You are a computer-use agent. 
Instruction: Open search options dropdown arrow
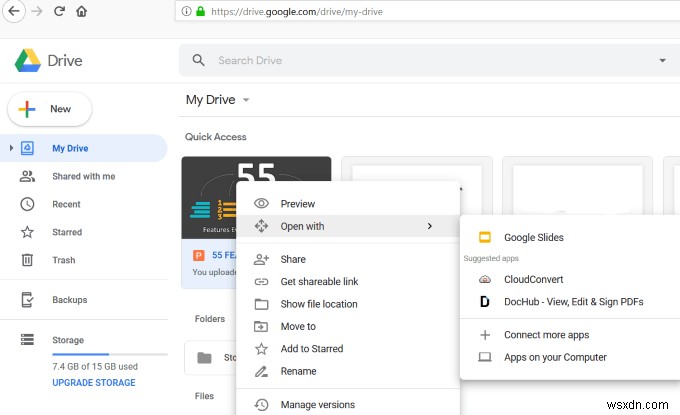(x=662, y=60)
